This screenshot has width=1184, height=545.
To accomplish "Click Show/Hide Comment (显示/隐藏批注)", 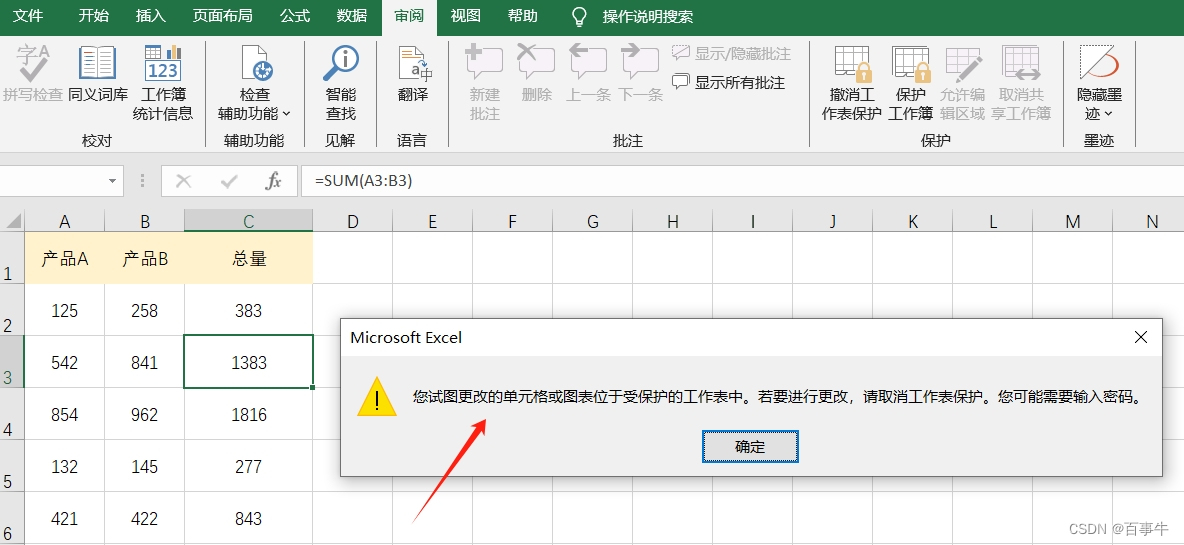I will pos(731,54).
